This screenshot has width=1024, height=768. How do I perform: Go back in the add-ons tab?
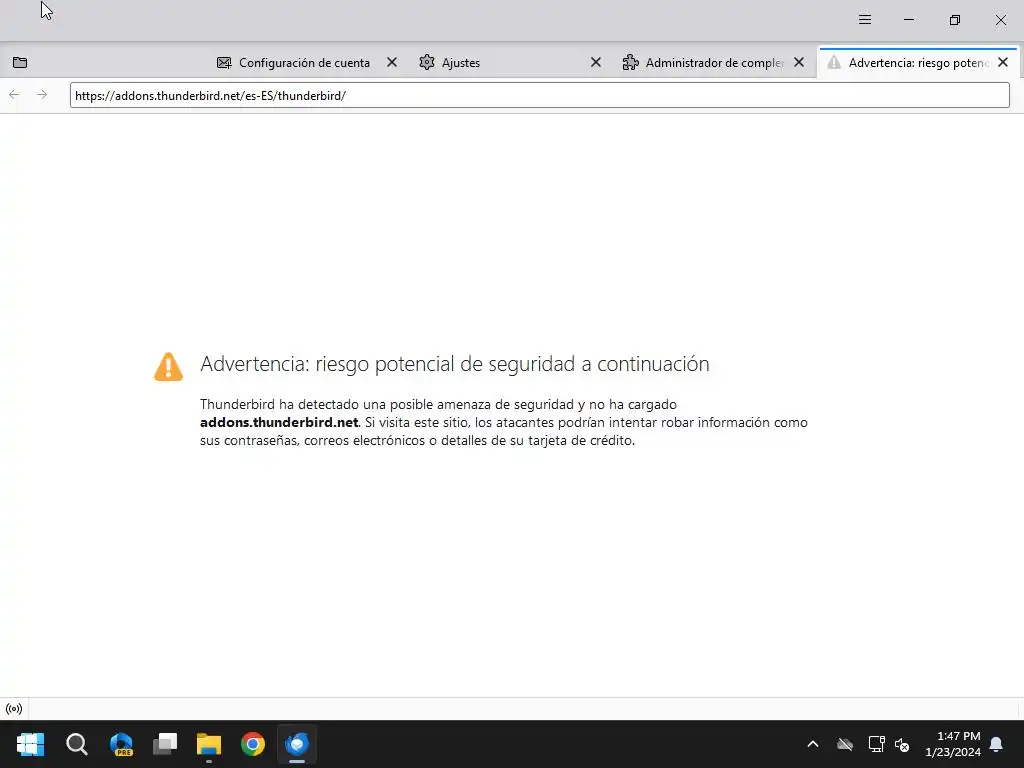point(14,95)
